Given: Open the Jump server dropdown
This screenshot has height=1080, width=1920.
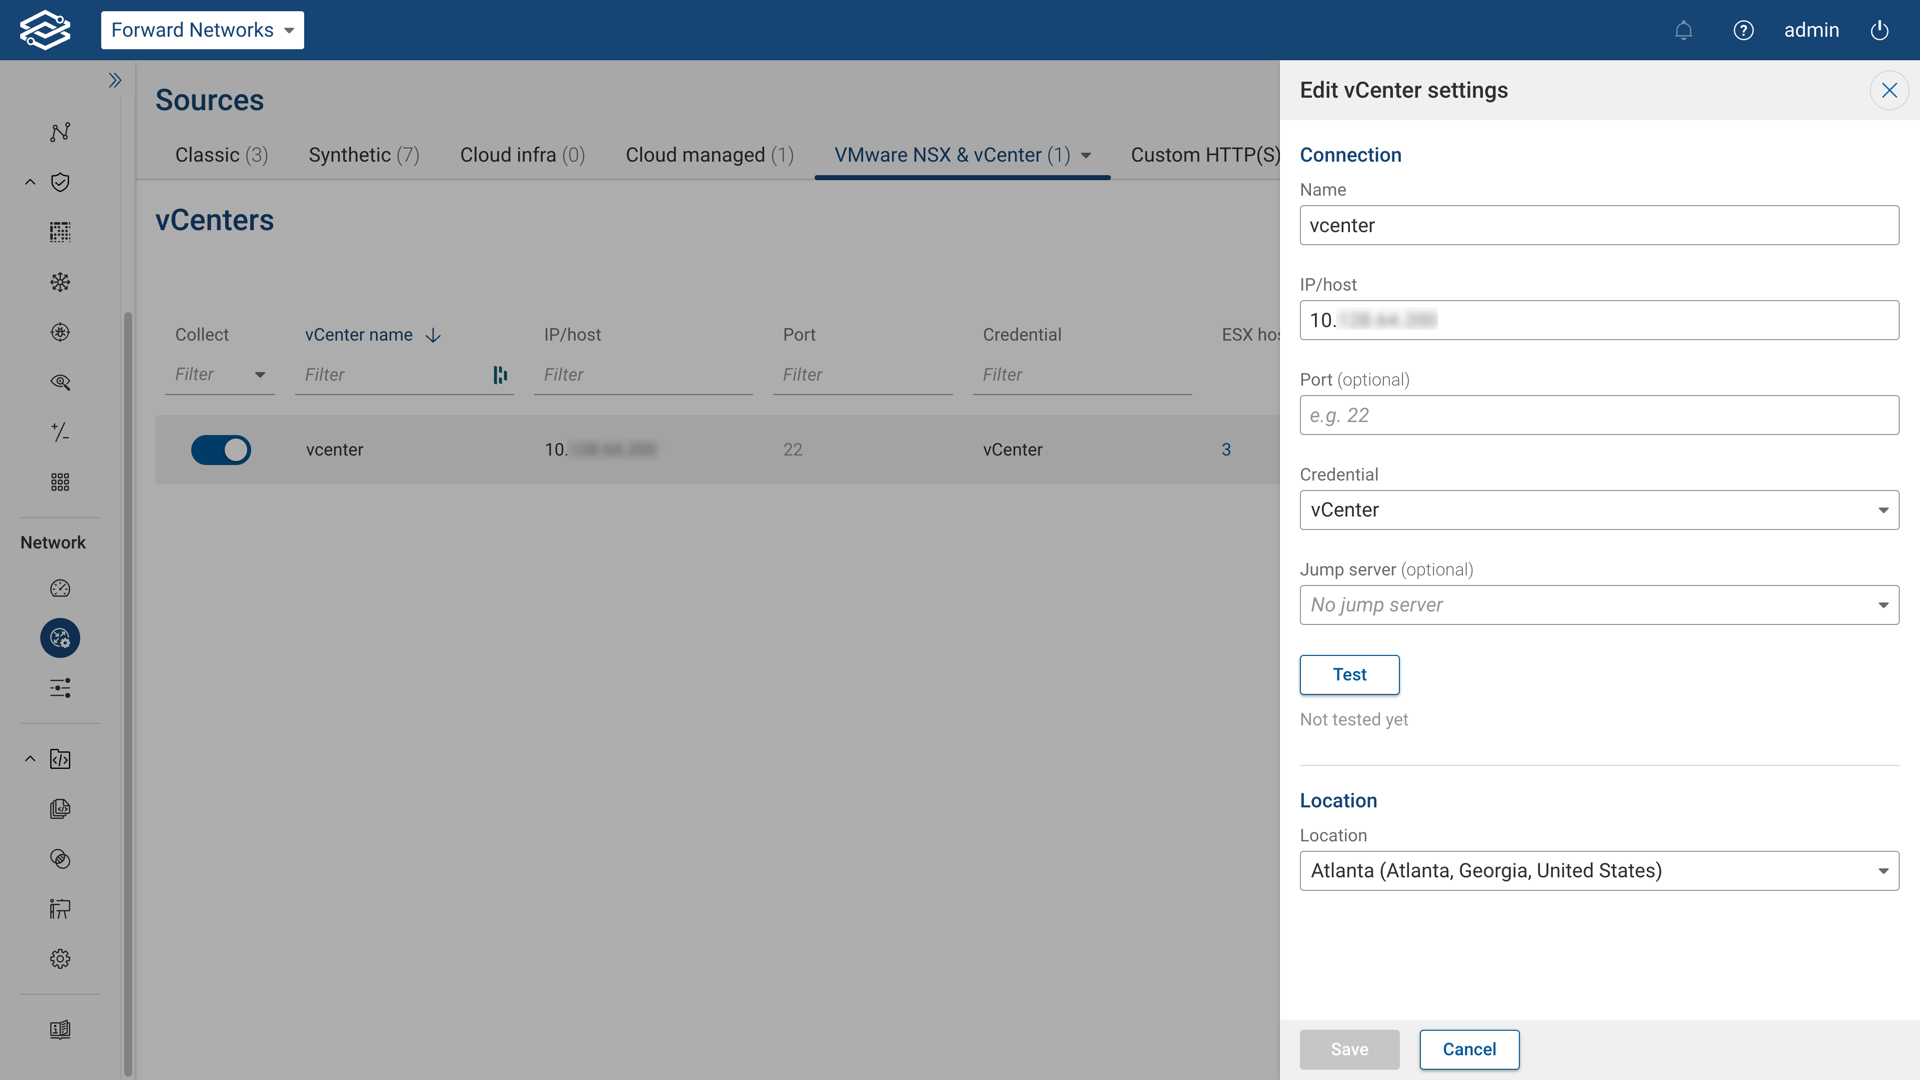Looking at the screenshot, I should coord(1598,604).
